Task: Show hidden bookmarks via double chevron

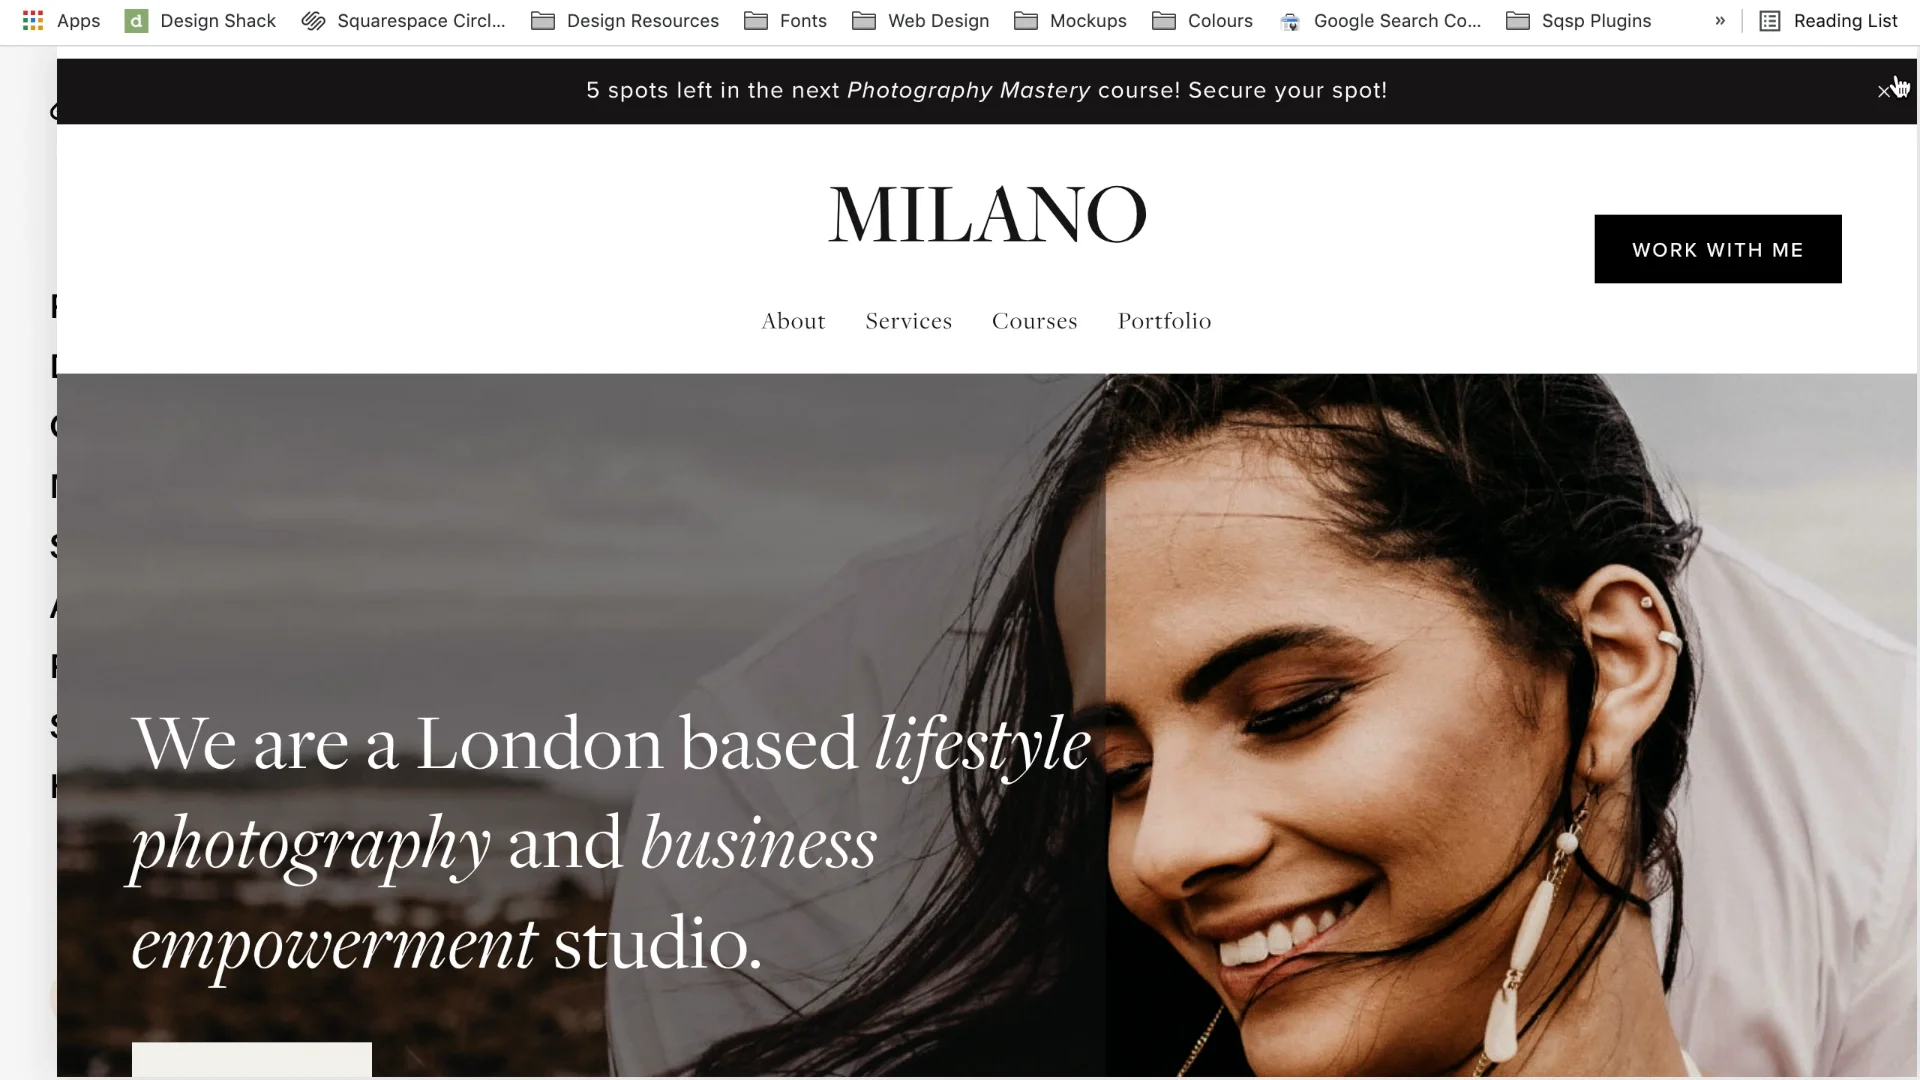Action: click(1720, 20)
